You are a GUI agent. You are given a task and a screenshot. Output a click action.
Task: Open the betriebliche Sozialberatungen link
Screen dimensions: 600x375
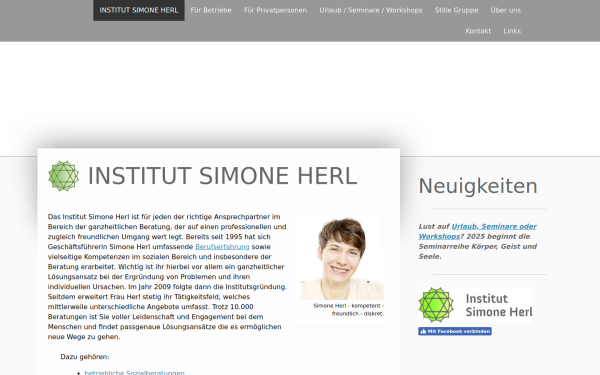[x=134, y=372]
